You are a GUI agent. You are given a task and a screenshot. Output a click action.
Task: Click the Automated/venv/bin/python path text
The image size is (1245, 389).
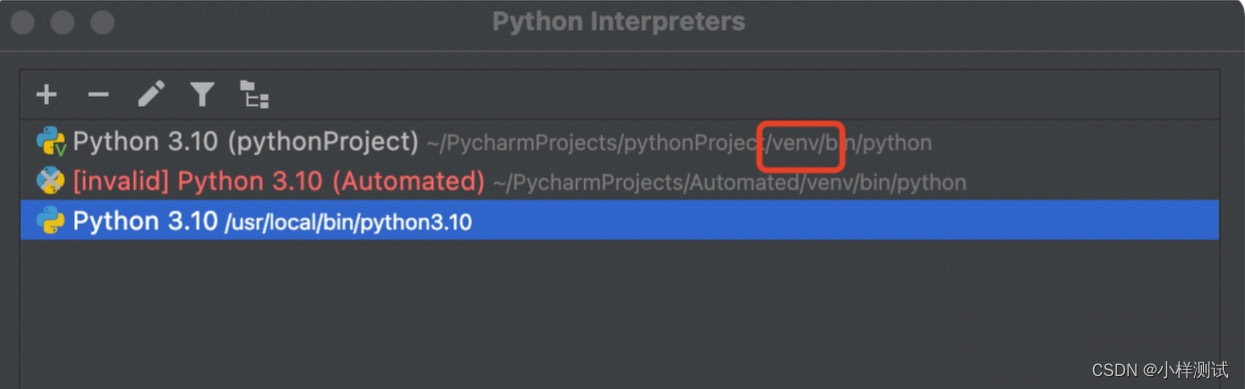click(730, 183)
